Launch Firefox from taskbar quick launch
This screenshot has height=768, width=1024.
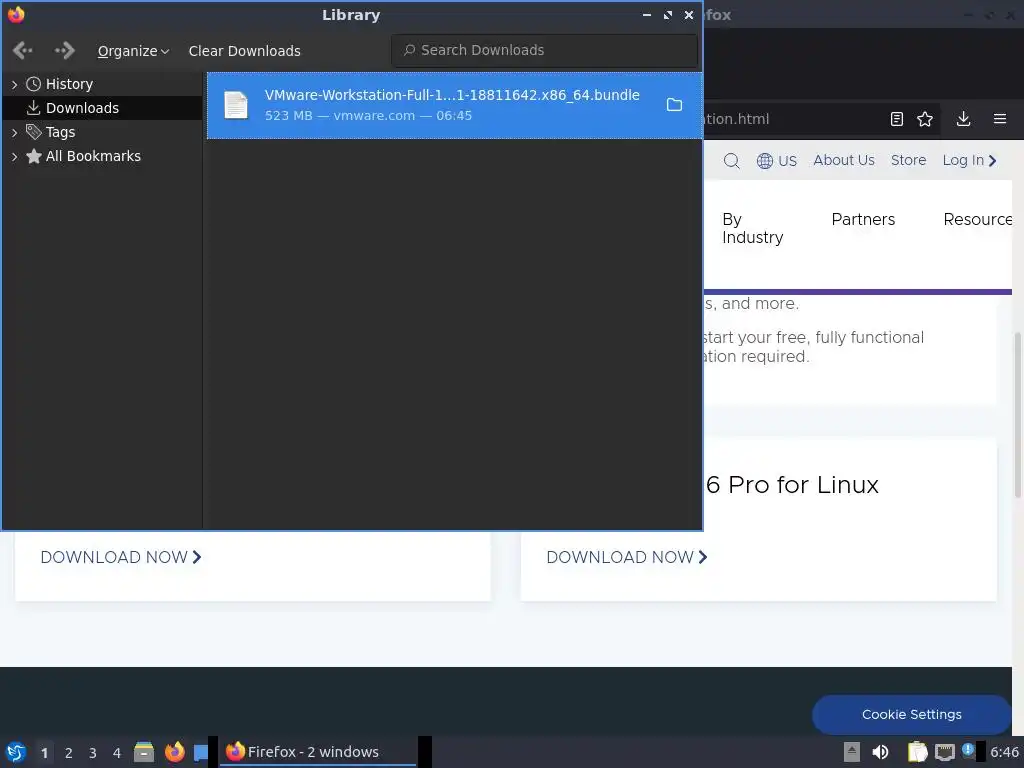174,752
